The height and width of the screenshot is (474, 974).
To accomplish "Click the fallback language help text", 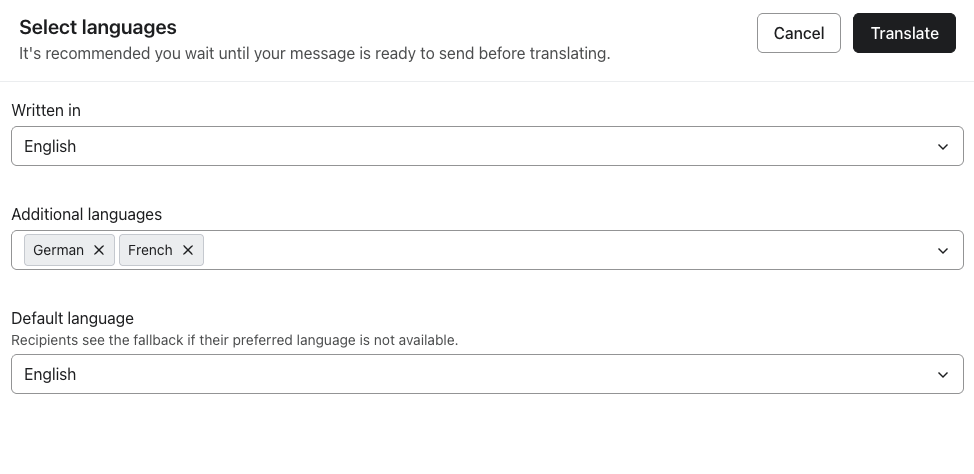I will [234, 340].
